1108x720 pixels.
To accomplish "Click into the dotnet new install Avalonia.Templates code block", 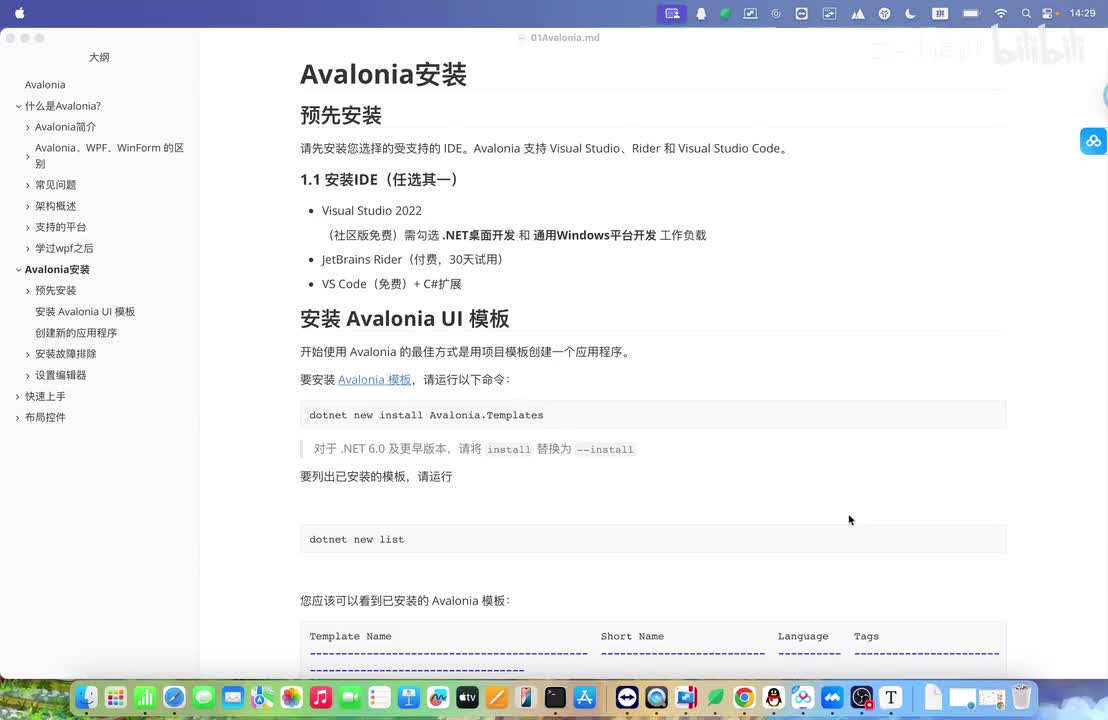I will (x=653, y=415).
